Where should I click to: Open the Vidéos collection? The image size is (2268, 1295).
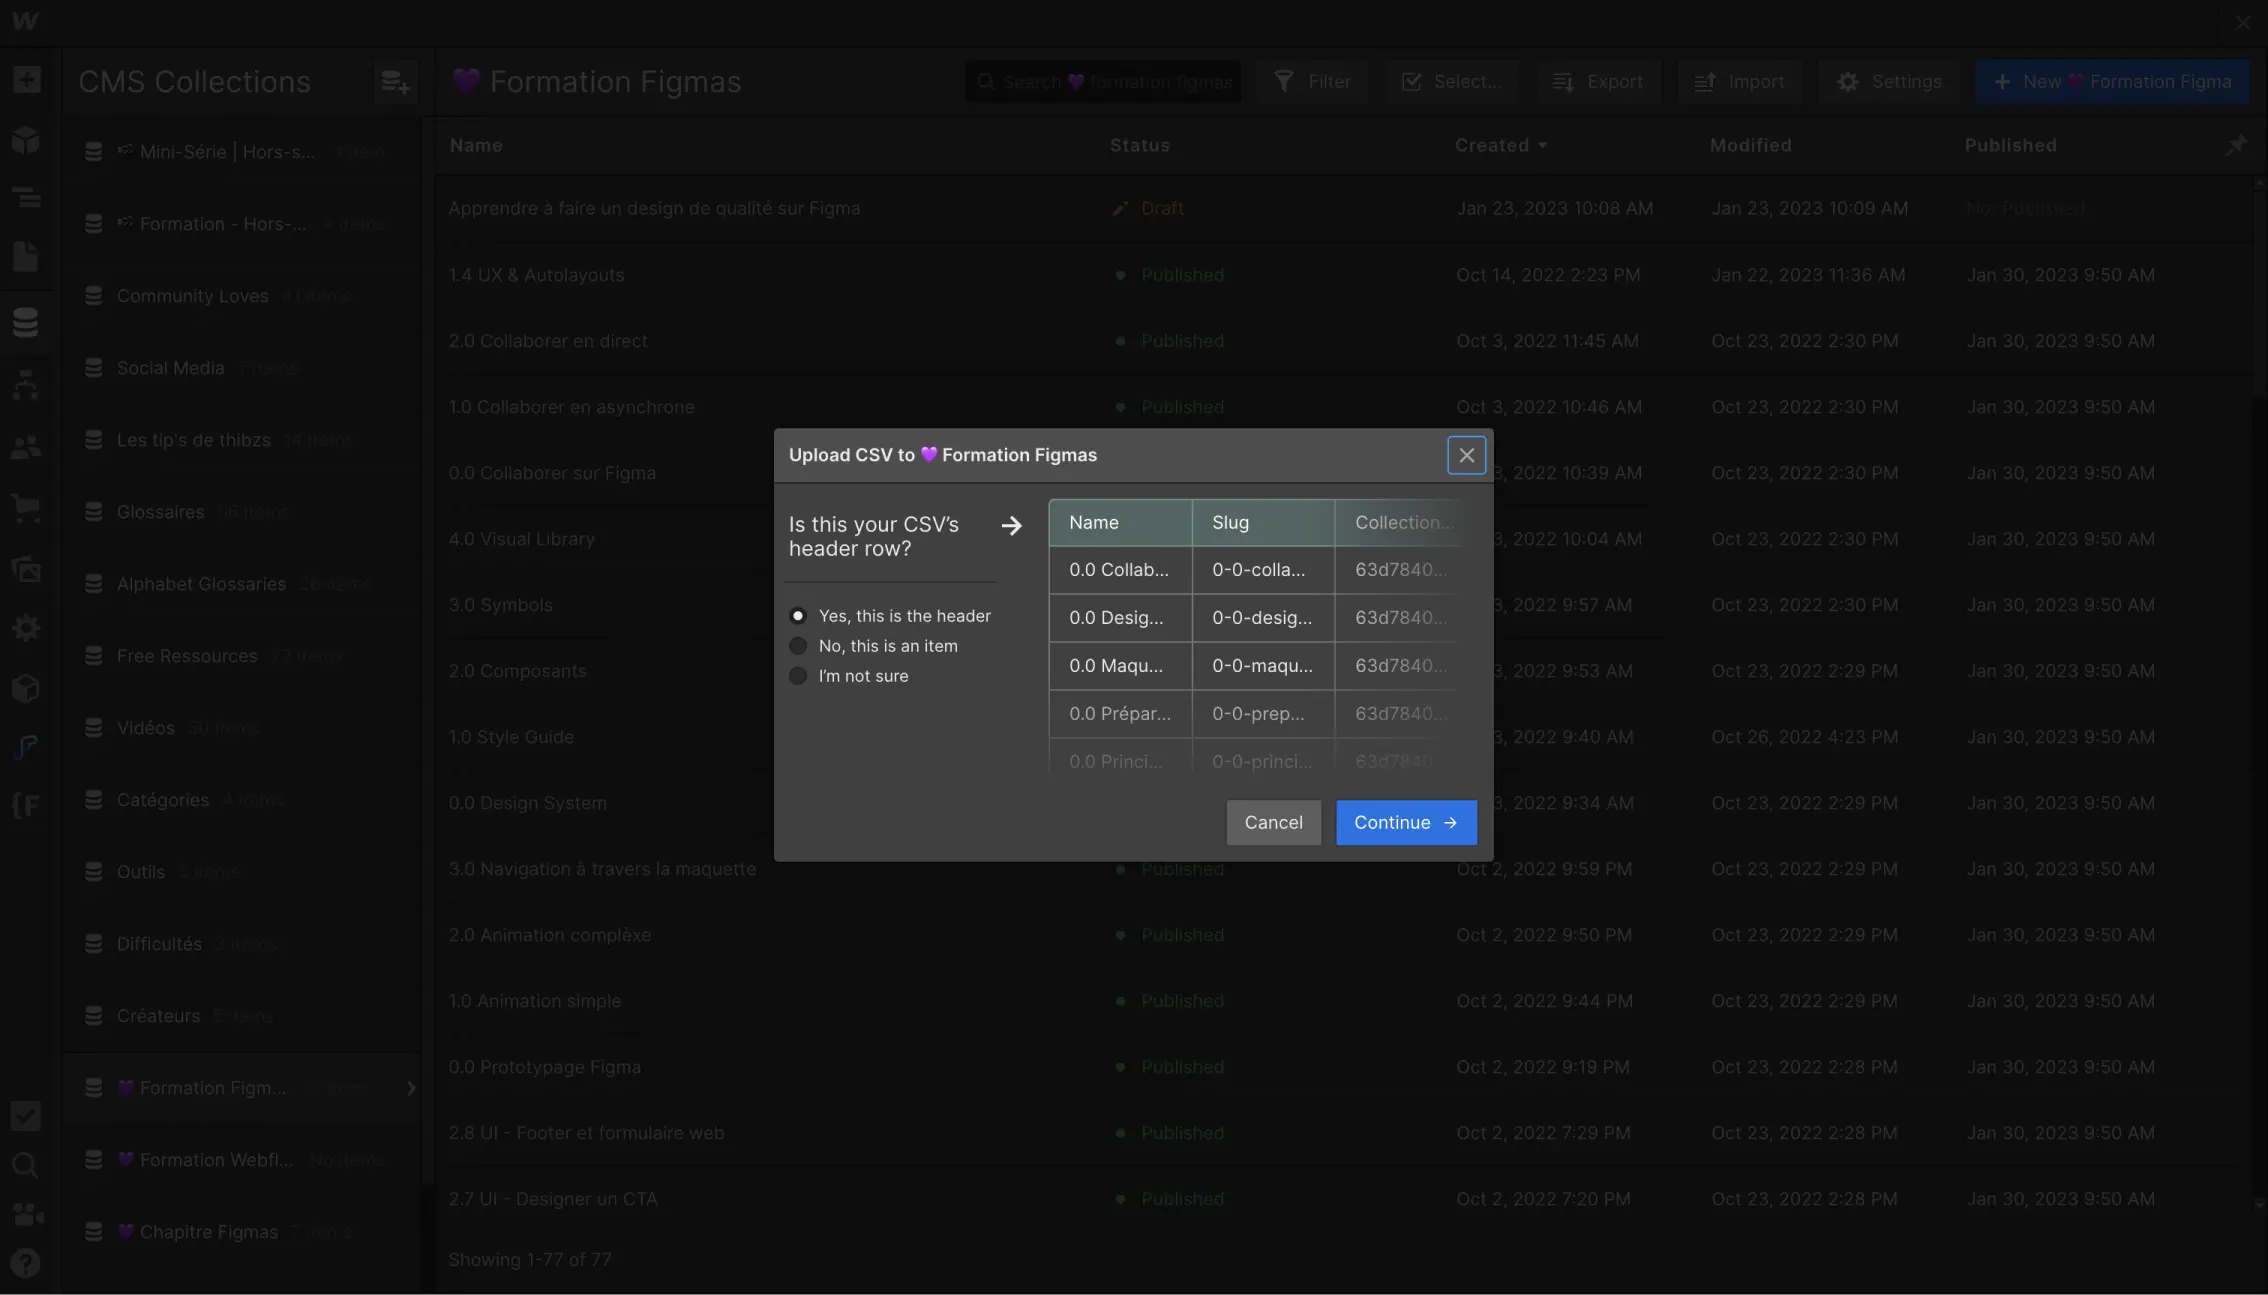tap(240, 728)
